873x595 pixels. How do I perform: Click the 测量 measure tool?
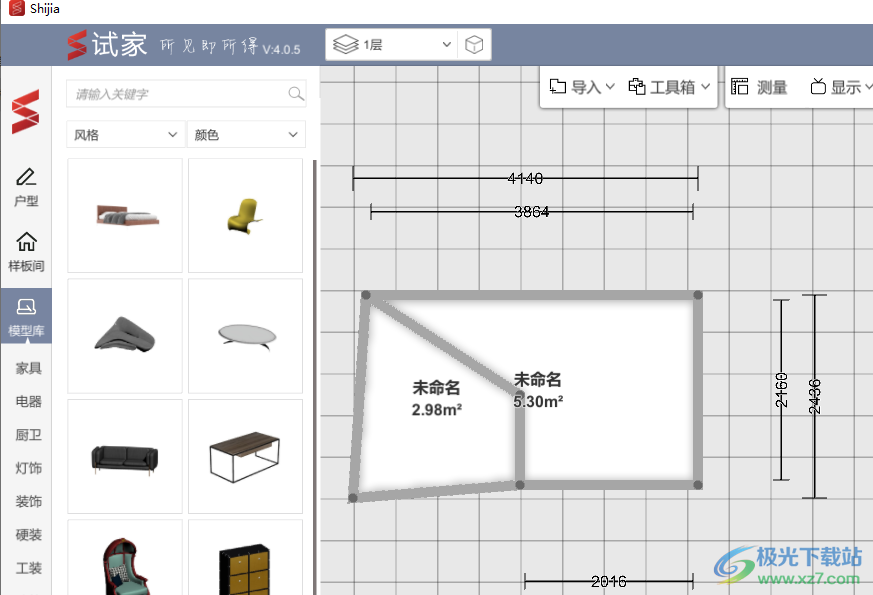pyautogui.click(x=759, y=87)
